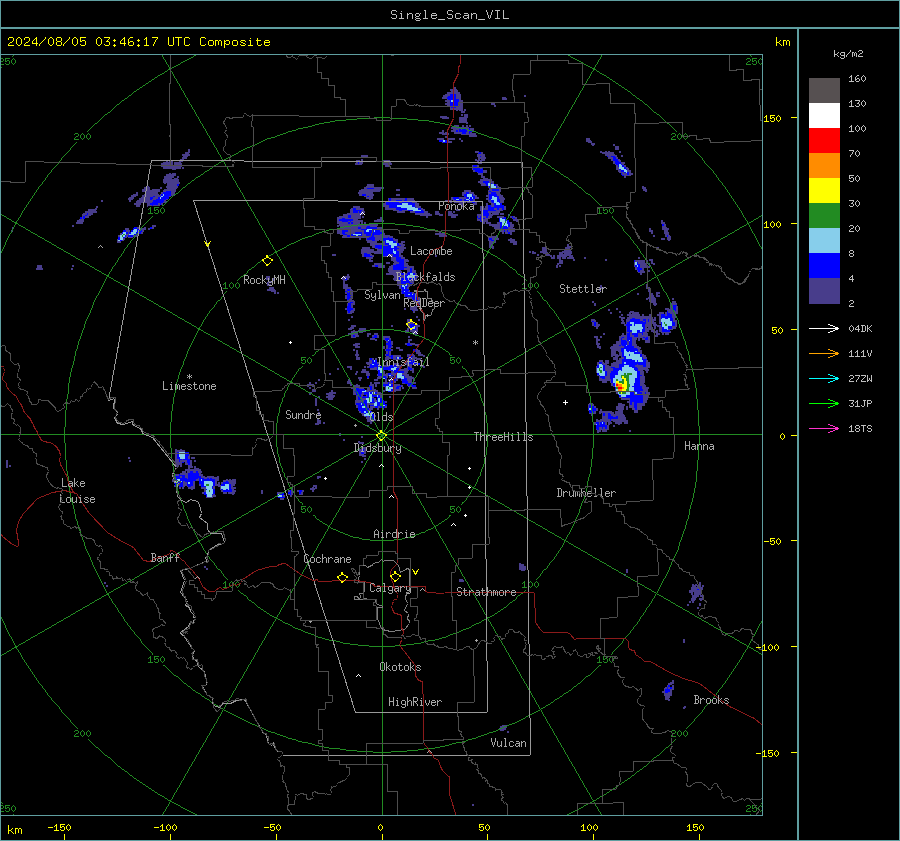Click the Innisfail city label
This screenshot has width=900, height=841.
tap(403, 362)
